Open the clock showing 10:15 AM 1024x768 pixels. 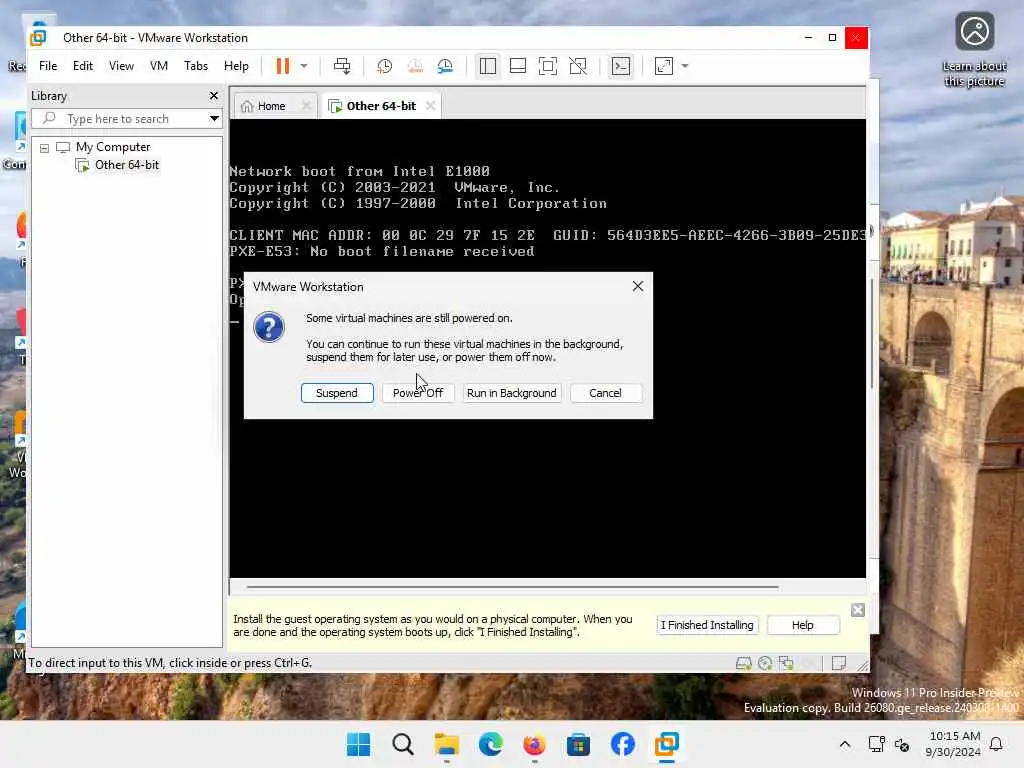pyautogui.click(x=953, y=744)
